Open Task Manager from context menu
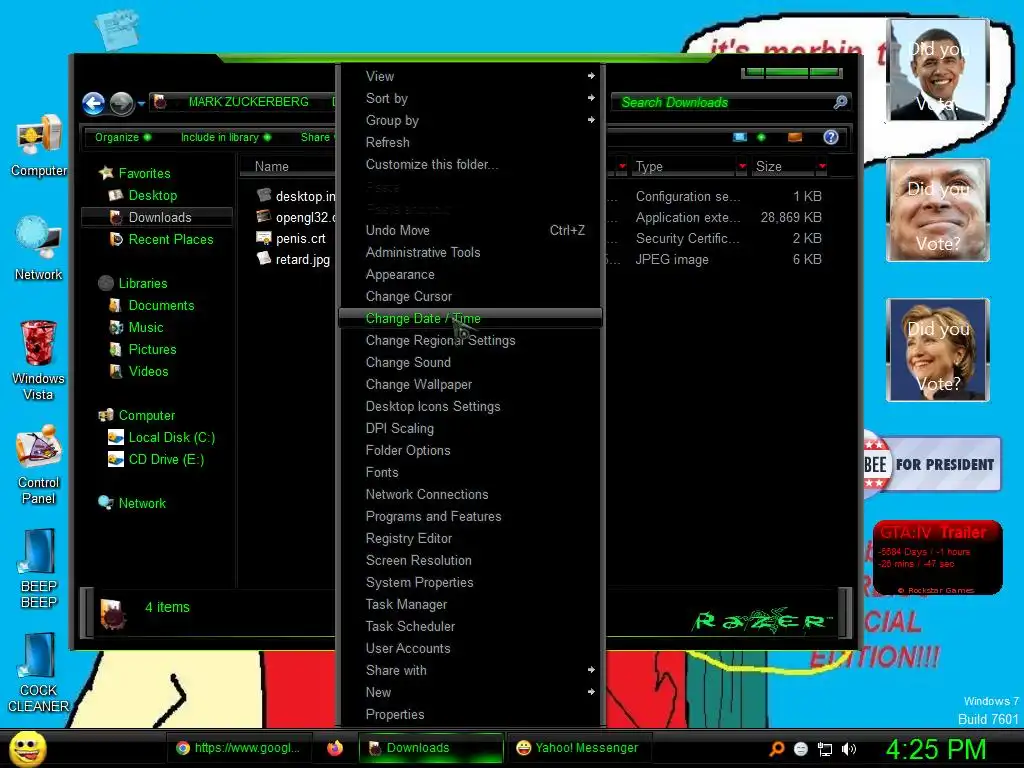The height and width of the screenshot is (768, 1024). click(x=470, y=604)
